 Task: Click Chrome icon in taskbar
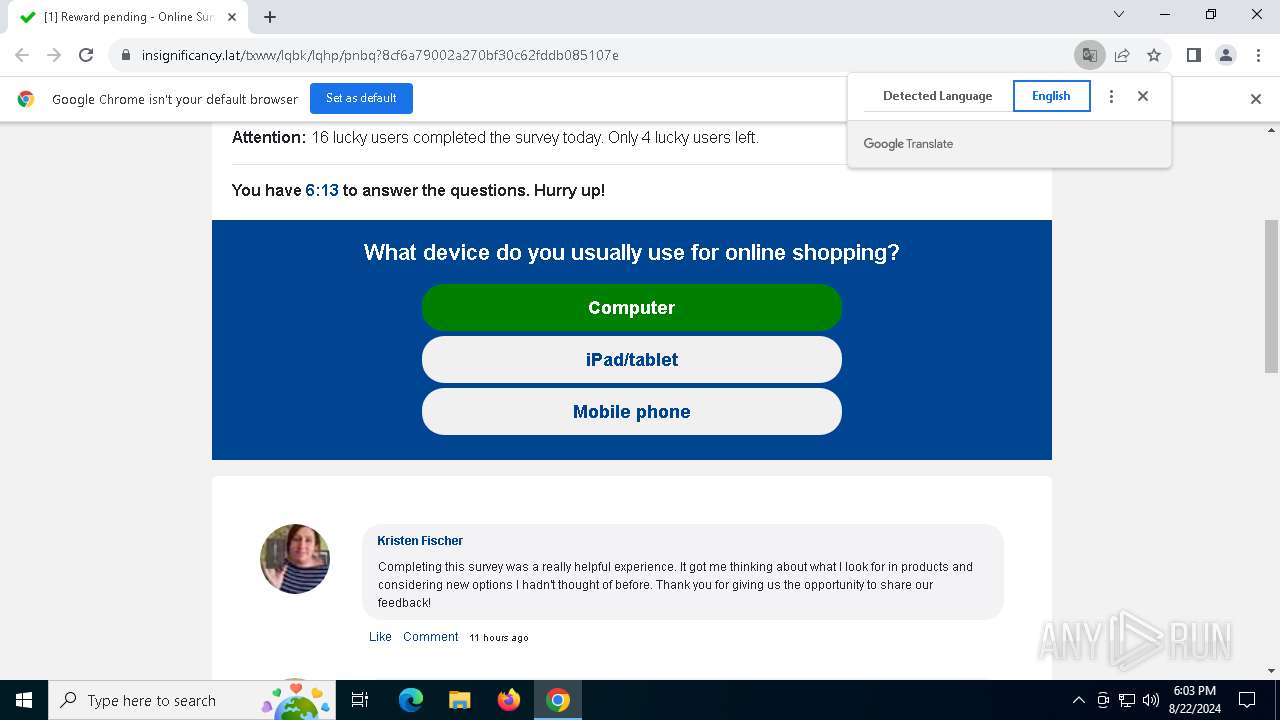pyautogui.click(x=558, y=700)
